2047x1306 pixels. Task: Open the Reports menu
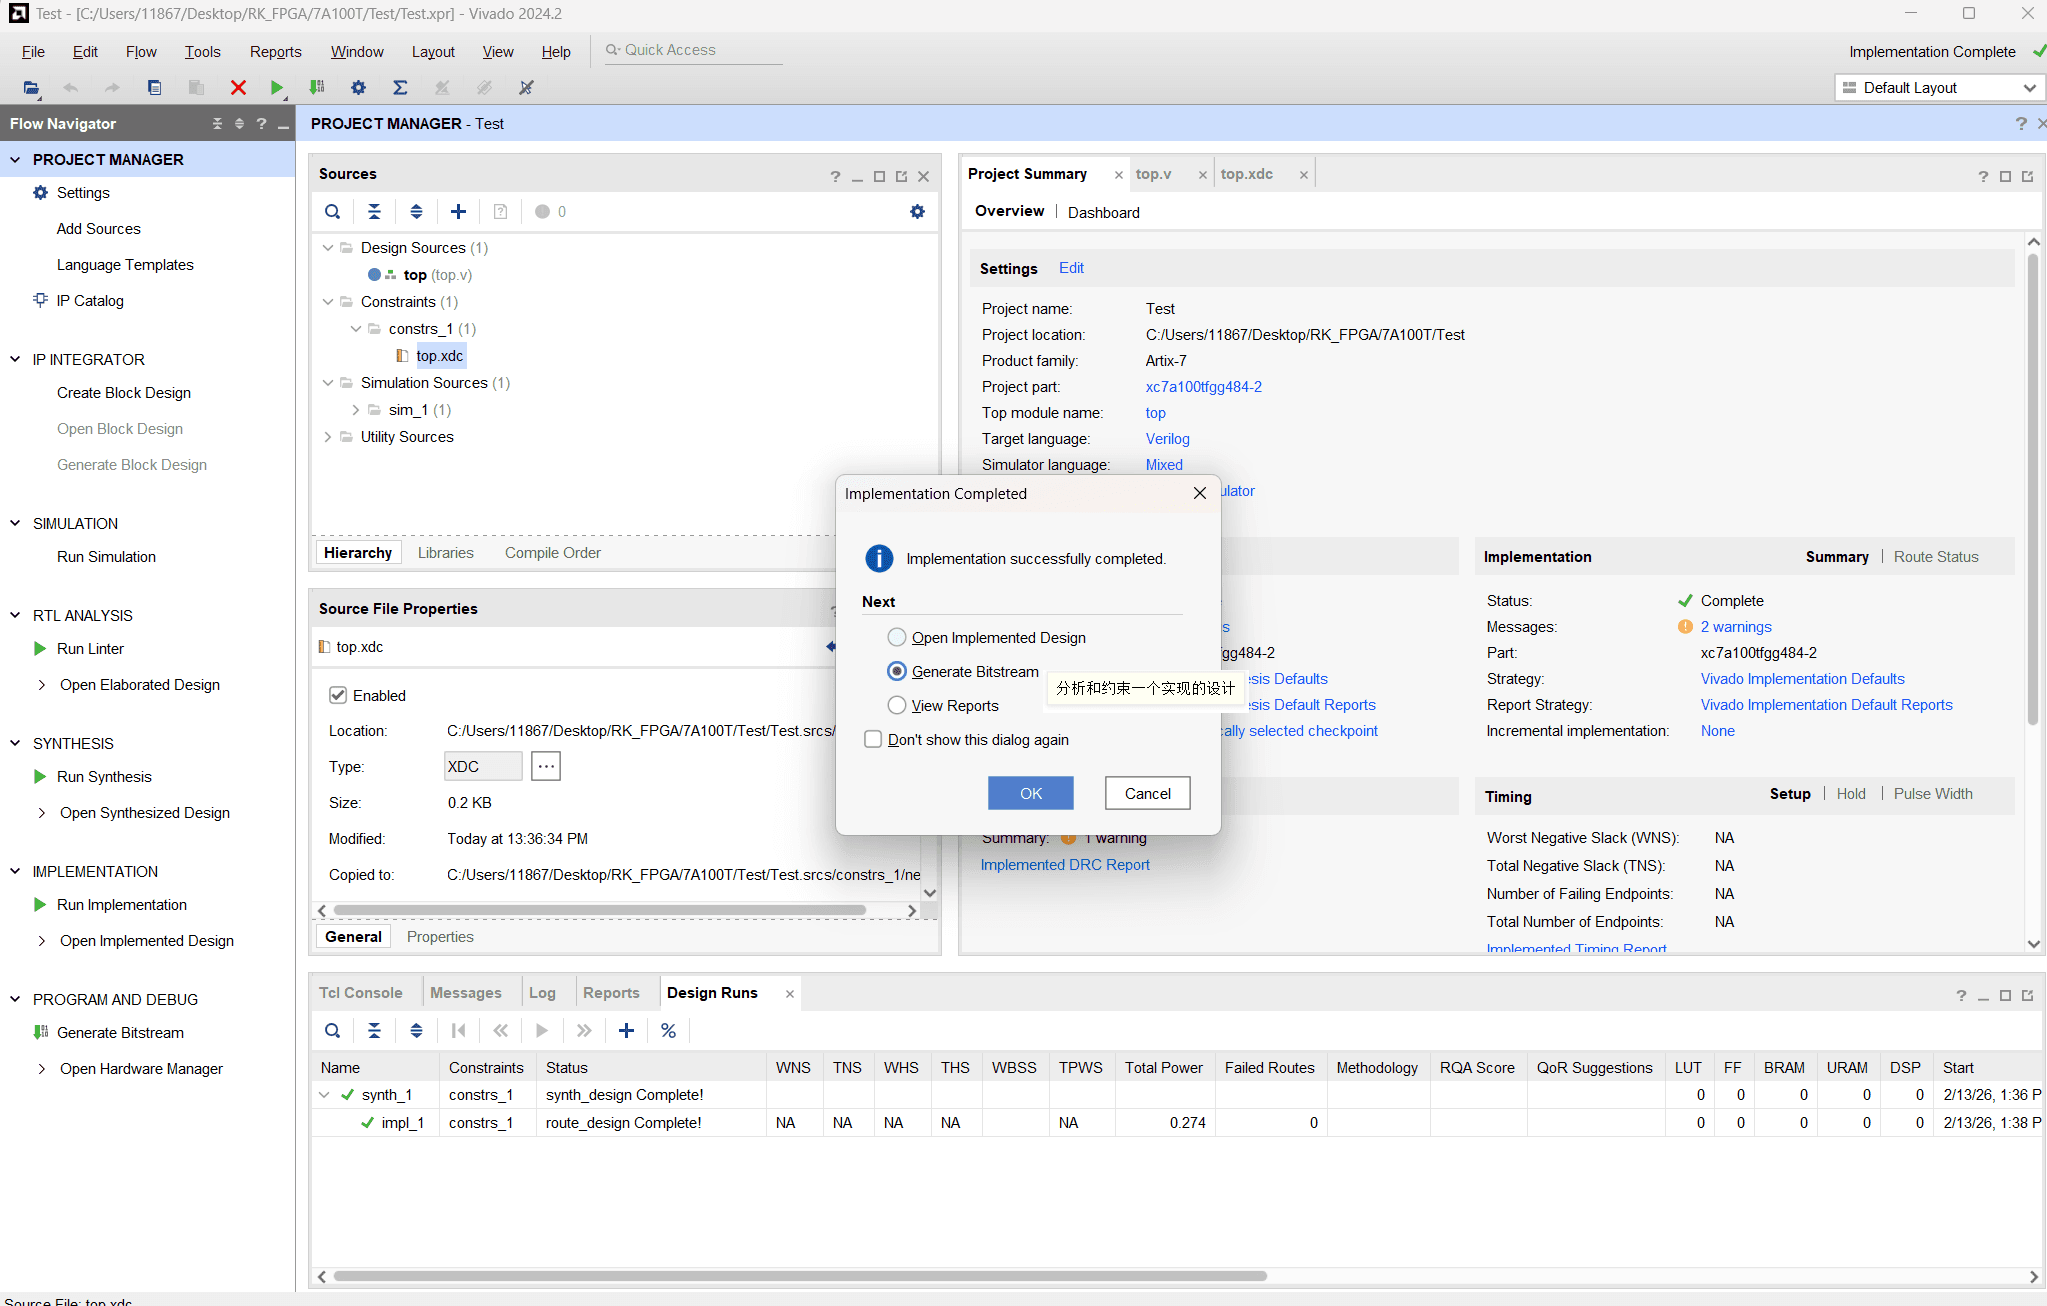click(x=275, y=52)
